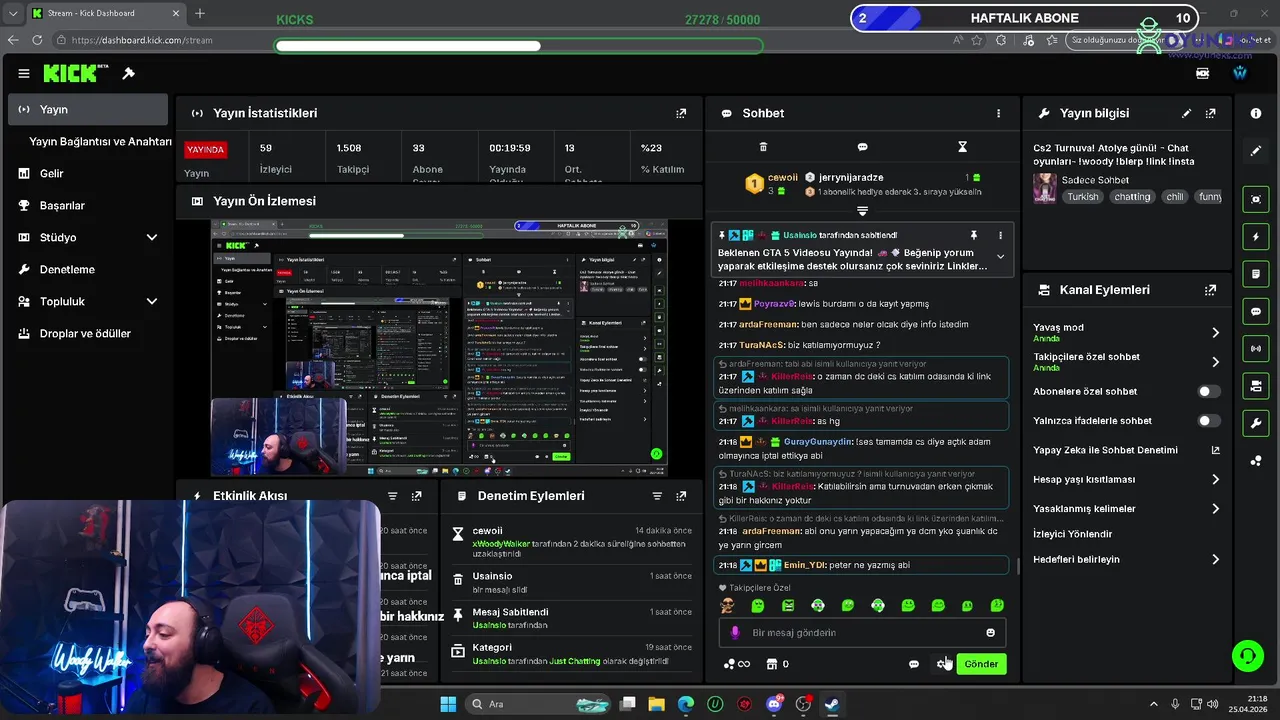Click the hourglass icon in chat toolbar
This screenshot has height=720, width=1280.
(x=962, y=147)
